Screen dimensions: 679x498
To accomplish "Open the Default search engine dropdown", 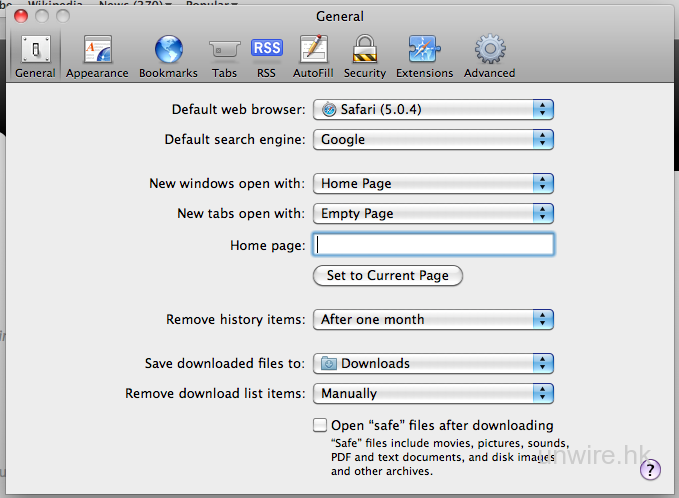I will (433, 140).
